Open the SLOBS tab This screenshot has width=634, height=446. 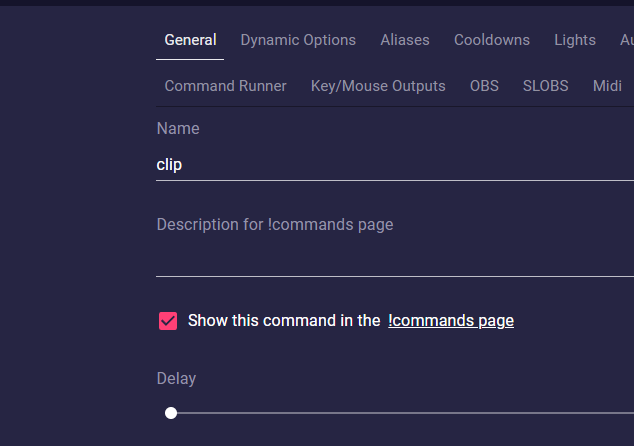545,86
